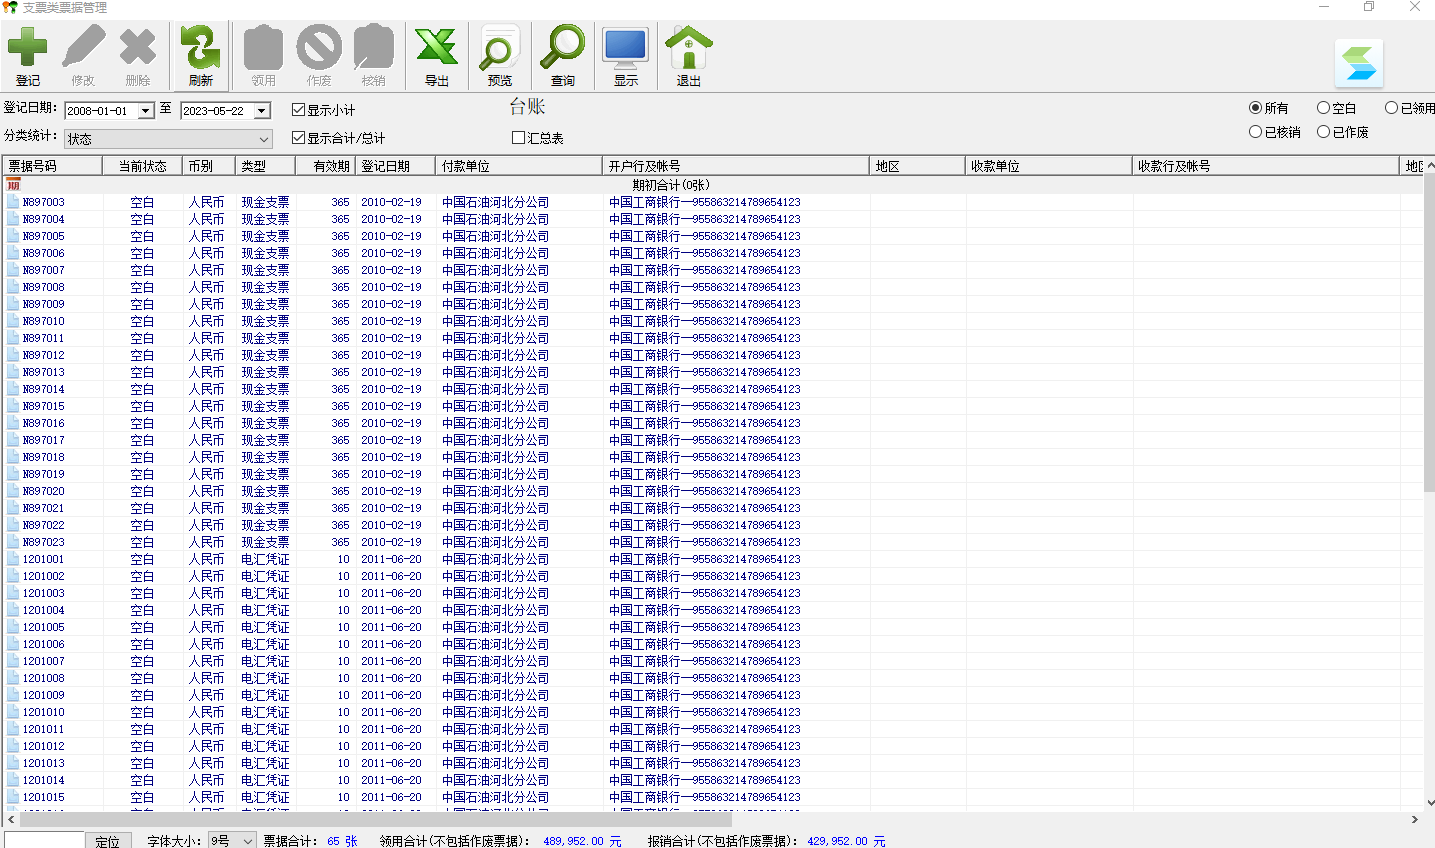
Task: Select the 已作废 radio button
Action: 1323,132
